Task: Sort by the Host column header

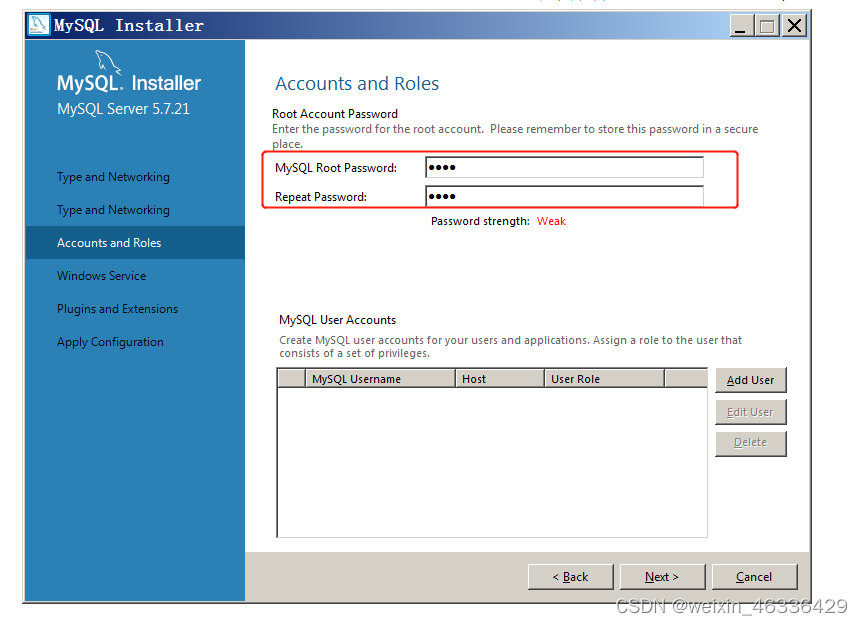Action: [x=500, y=379]
